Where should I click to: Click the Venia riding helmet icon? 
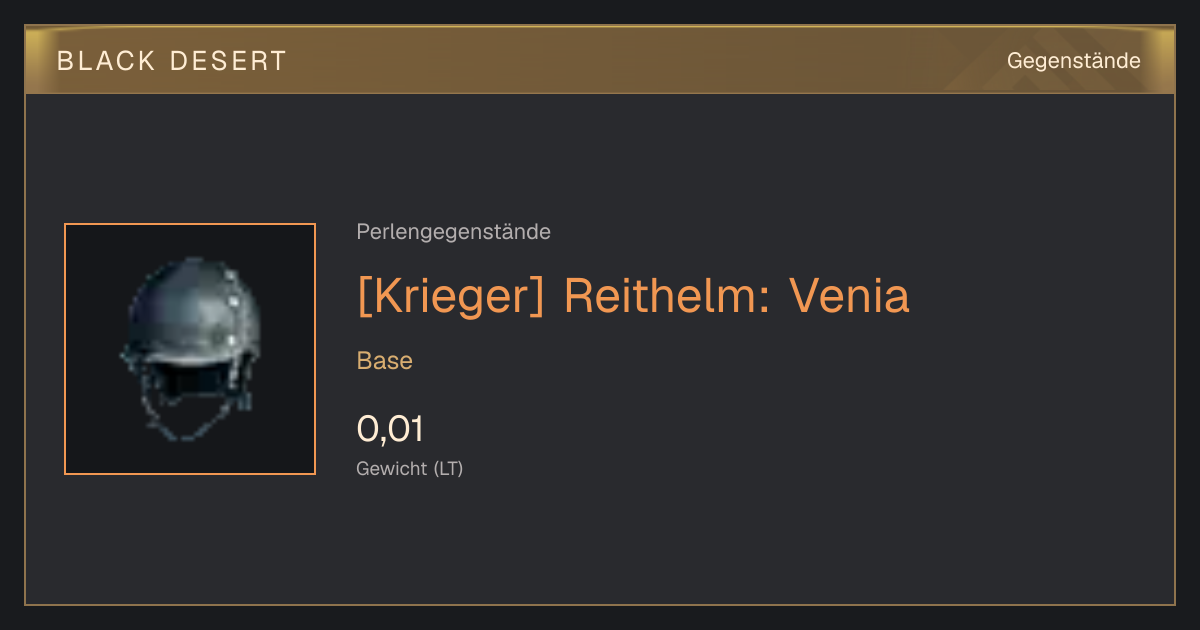click(190, 349)
